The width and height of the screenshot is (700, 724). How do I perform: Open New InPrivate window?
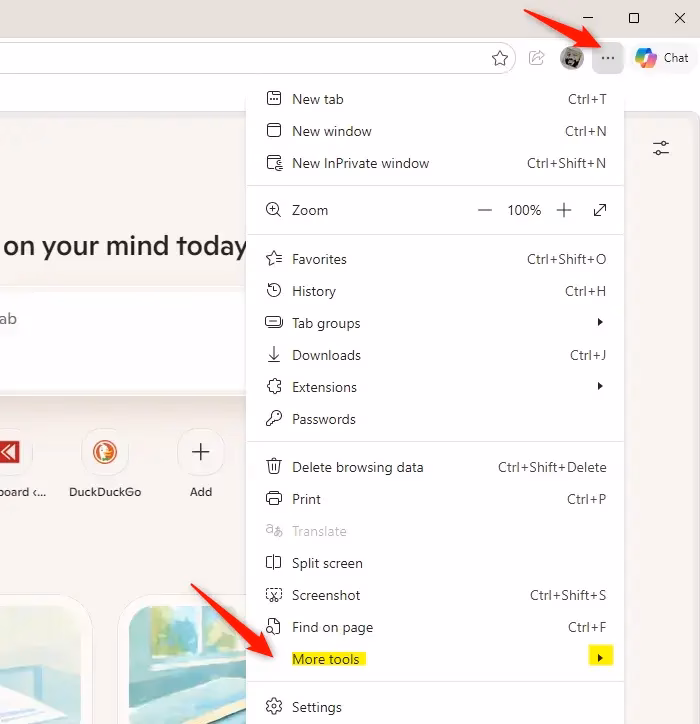pyautogui.click(x=435, y=163)
